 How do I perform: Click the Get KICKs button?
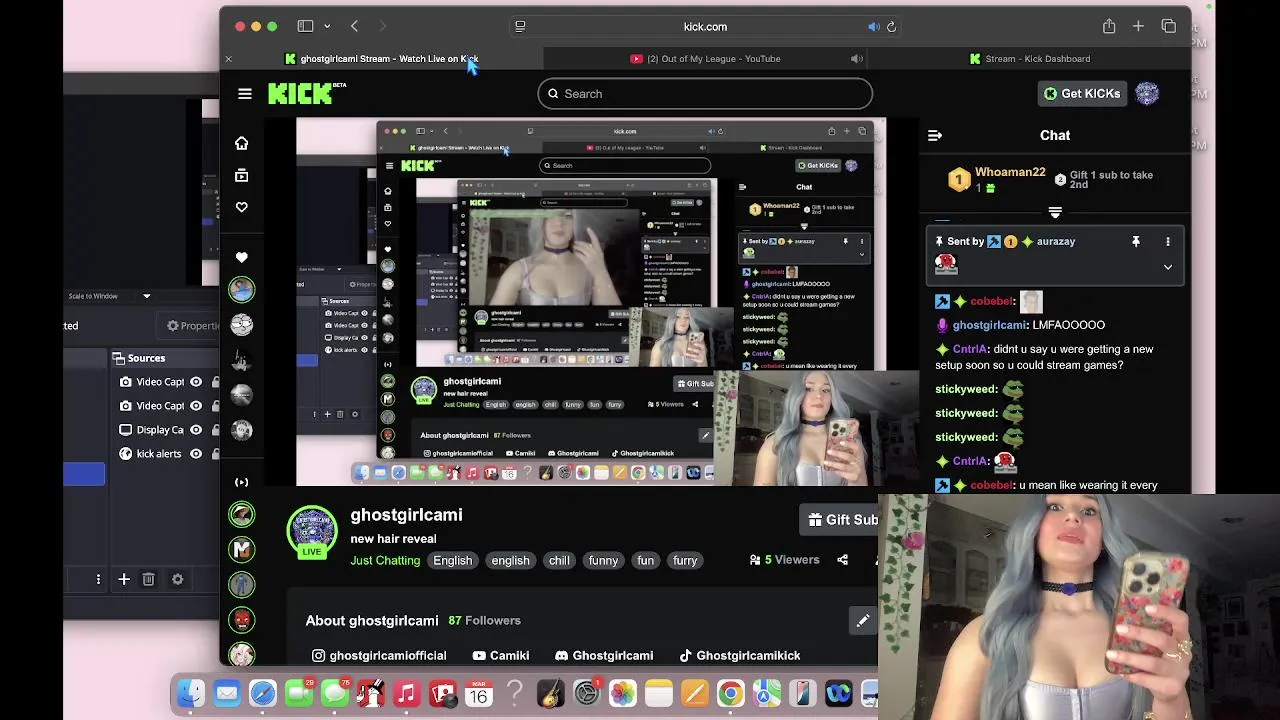[x=1082, y=93]
